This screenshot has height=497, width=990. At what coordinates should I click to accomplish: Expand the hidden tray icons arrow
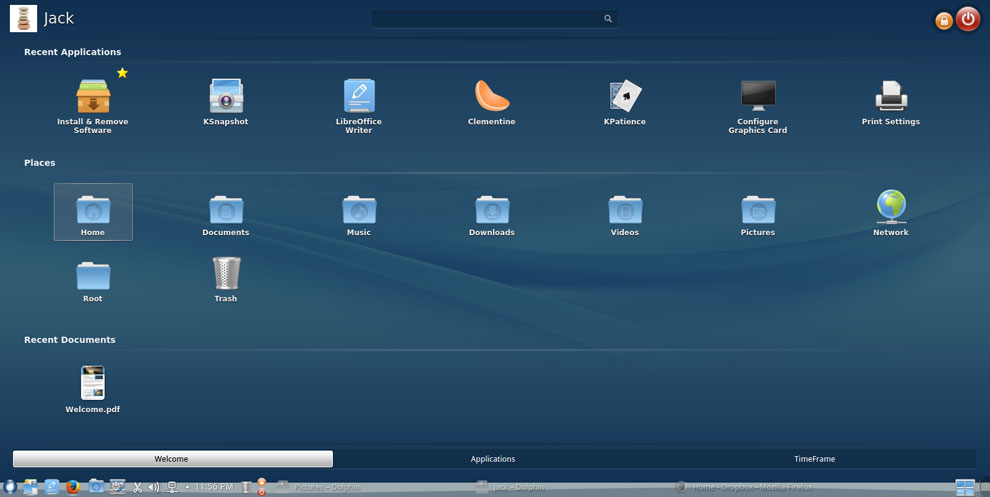pos(187,487)
